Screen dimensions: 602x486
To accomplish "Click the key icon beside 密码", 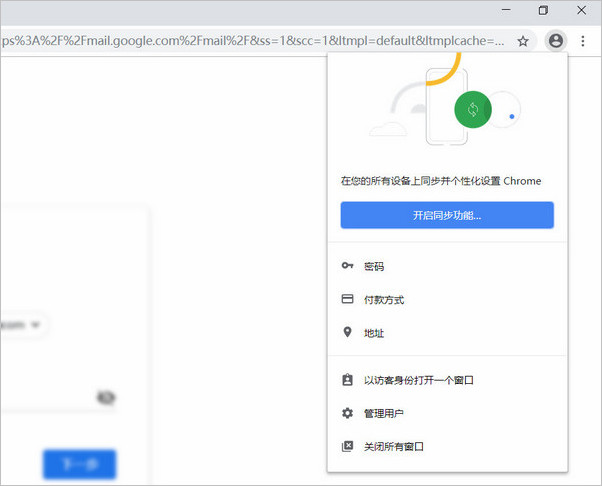I will (x=347, y=266).
